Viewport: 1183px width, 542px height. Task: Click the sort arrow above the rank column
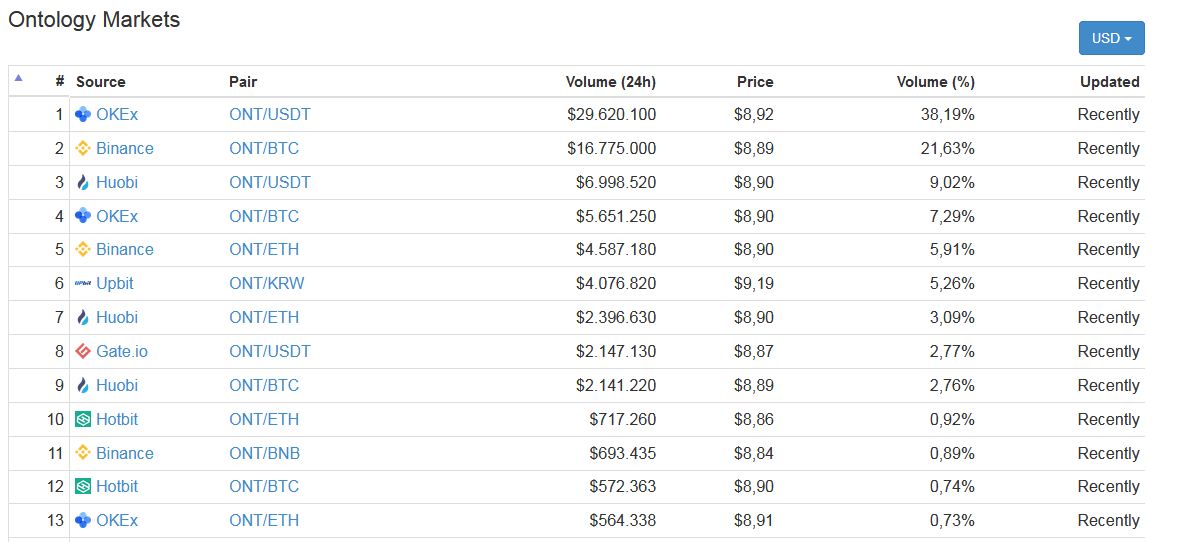click(18, 77)
